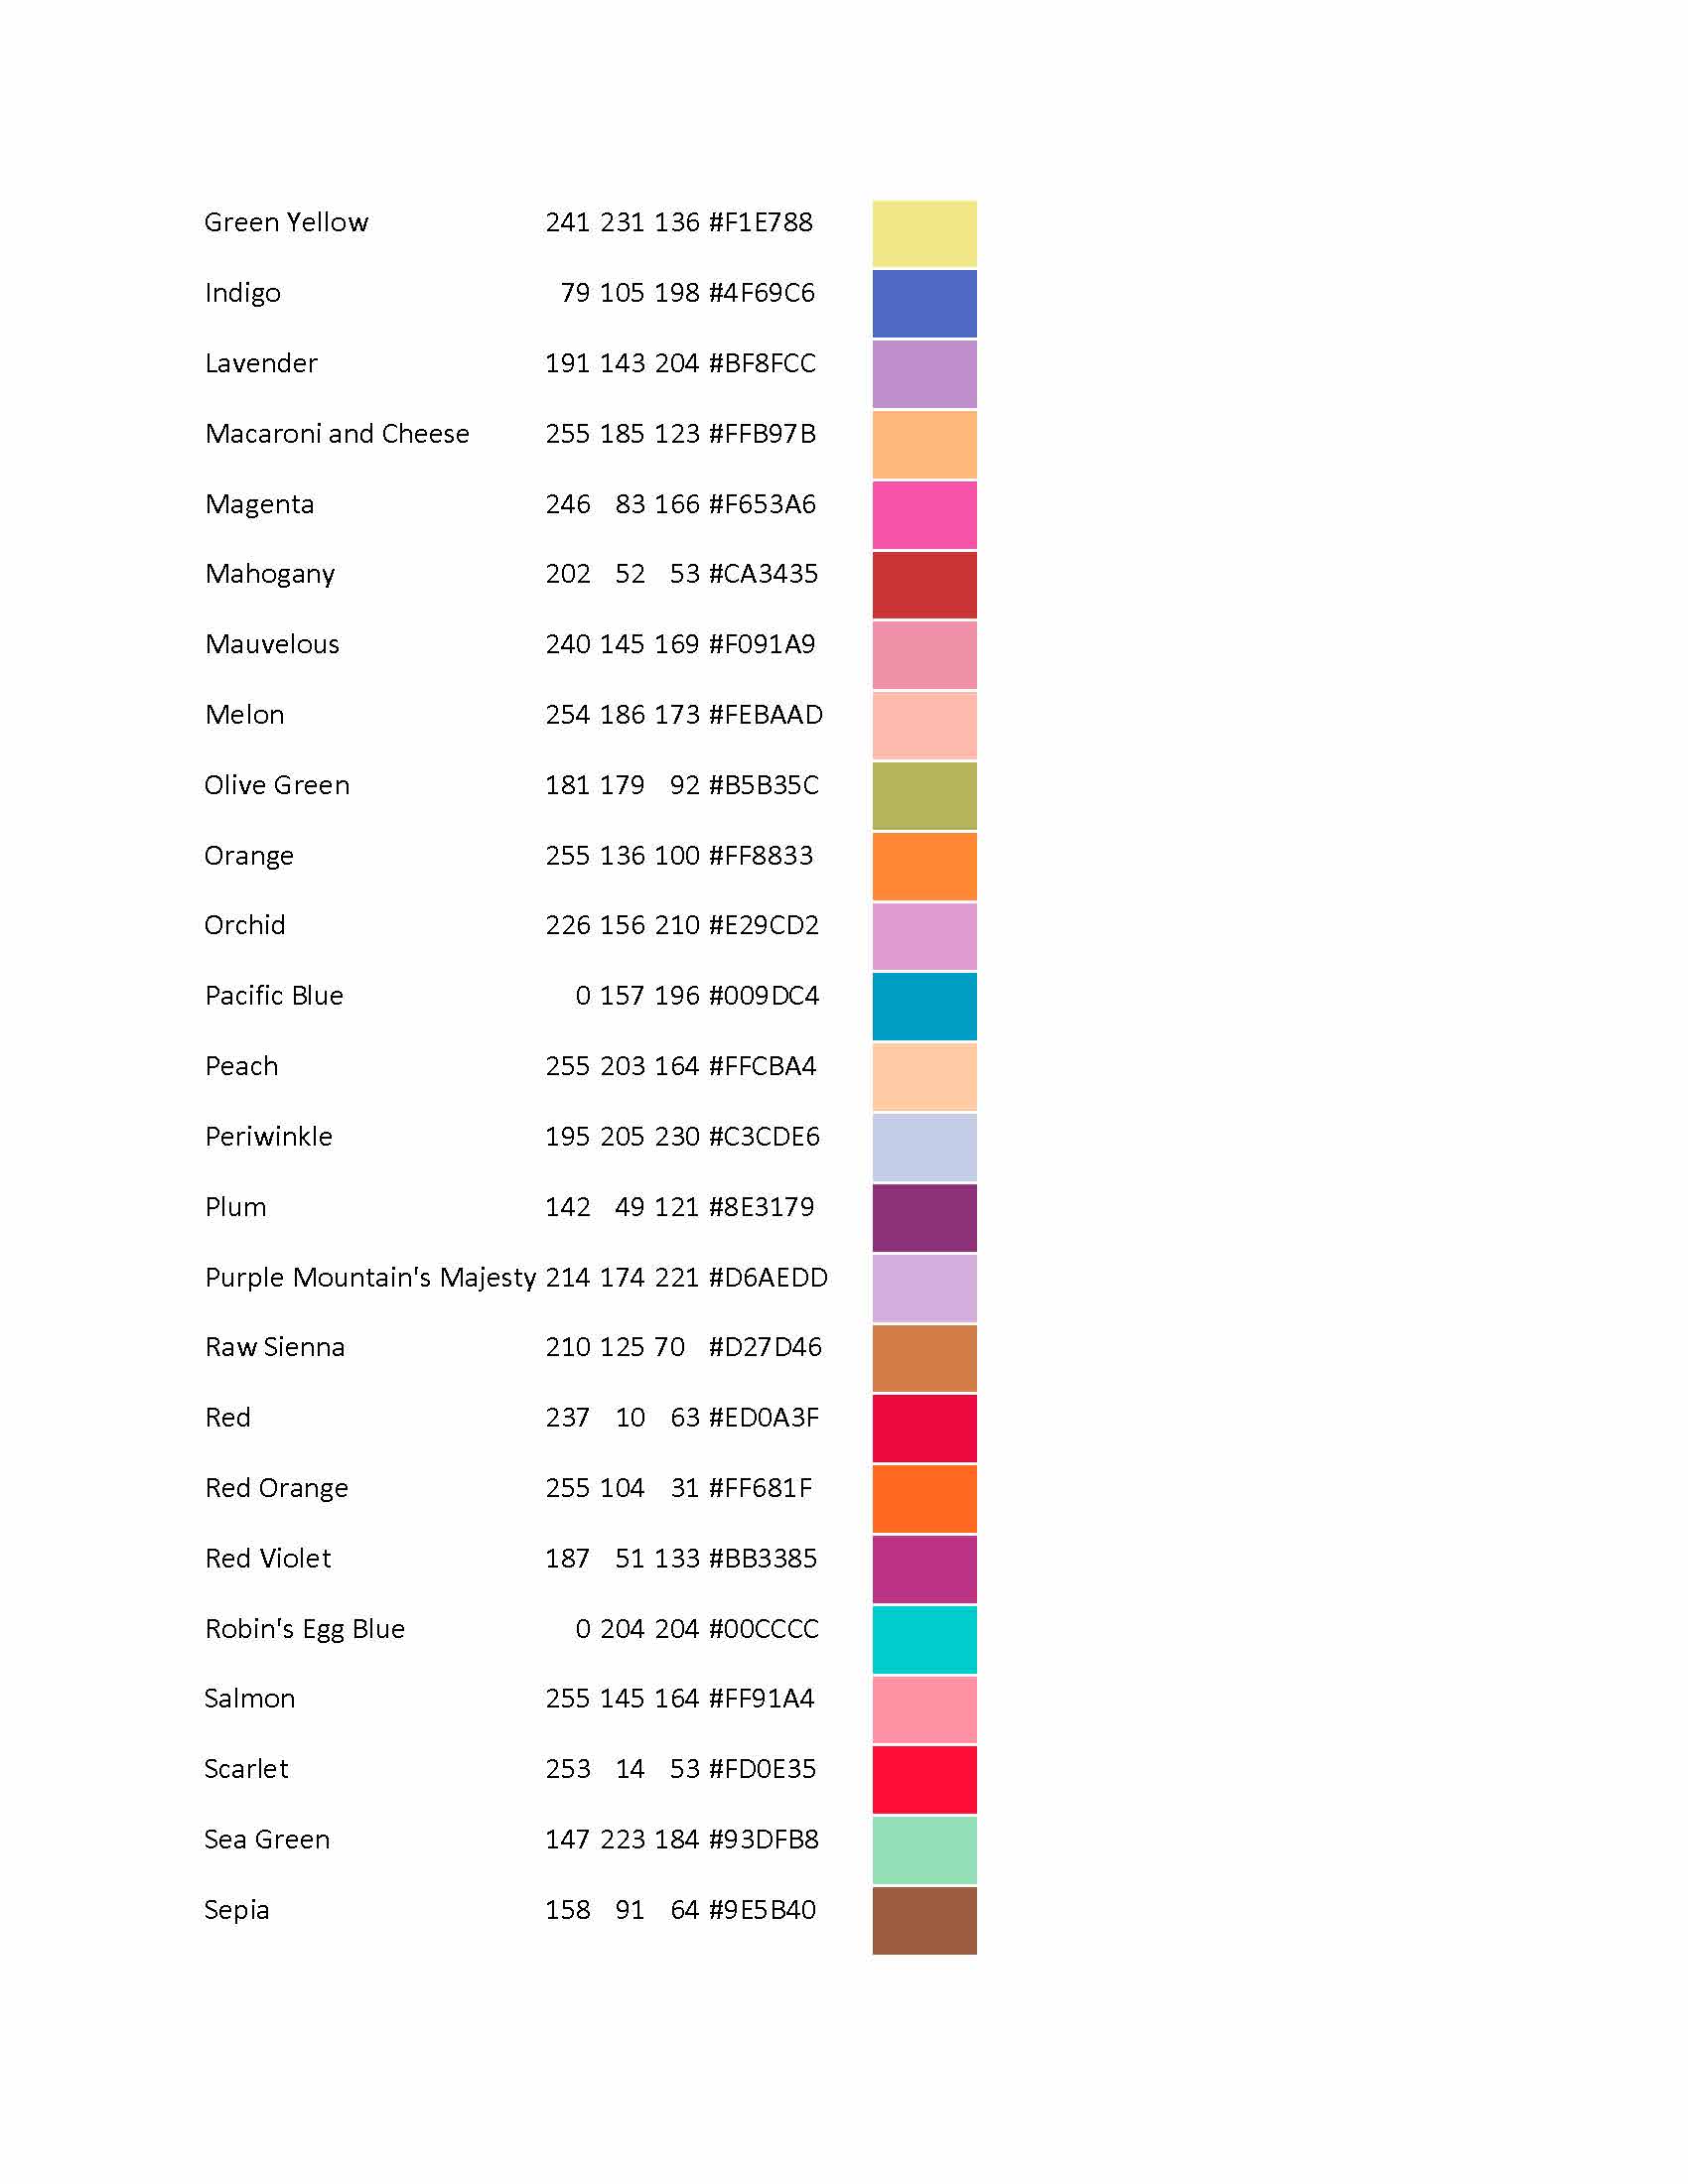The width and height of the screenshot is (1688, 2184).
Task: Click the Sepia brown swatch
Action: pyautogui.click(x=924, y=1920)
